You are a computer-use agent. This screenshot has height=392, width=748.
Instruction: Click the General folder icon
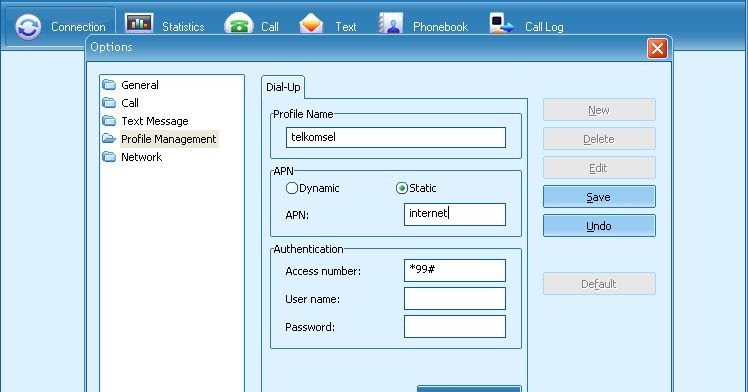click(x=109, y=85)
